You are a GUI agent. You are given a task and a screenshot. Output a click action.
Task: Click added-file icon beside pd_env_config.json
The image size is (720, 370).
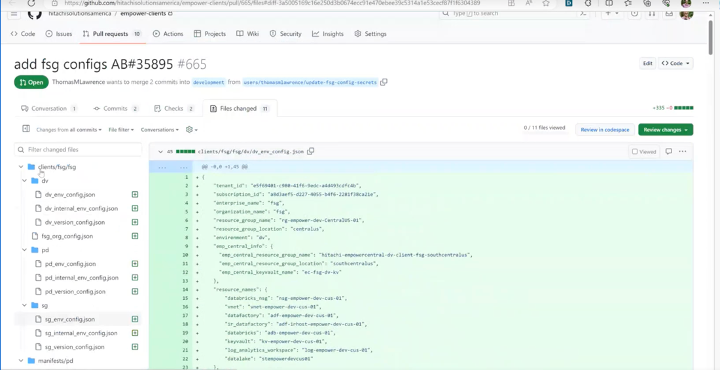pyautogui.click(x=135, y=264)
